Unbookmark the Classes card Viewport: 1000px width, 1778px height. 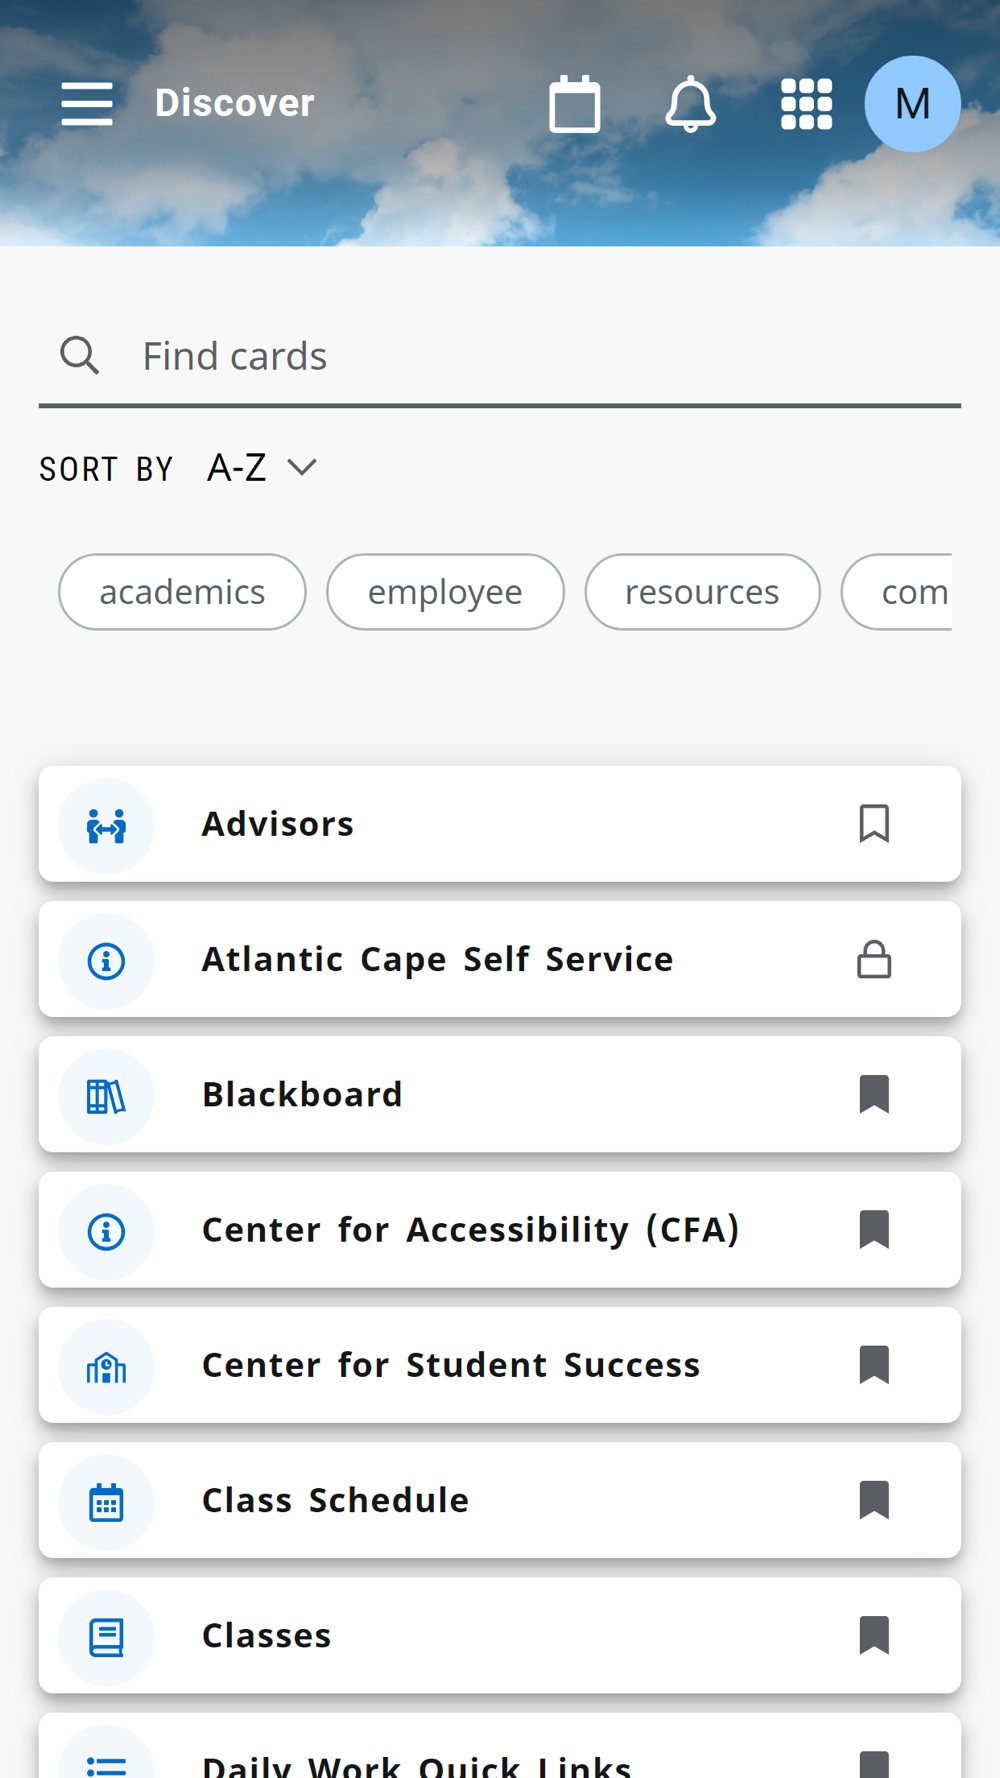point(874,1635)
